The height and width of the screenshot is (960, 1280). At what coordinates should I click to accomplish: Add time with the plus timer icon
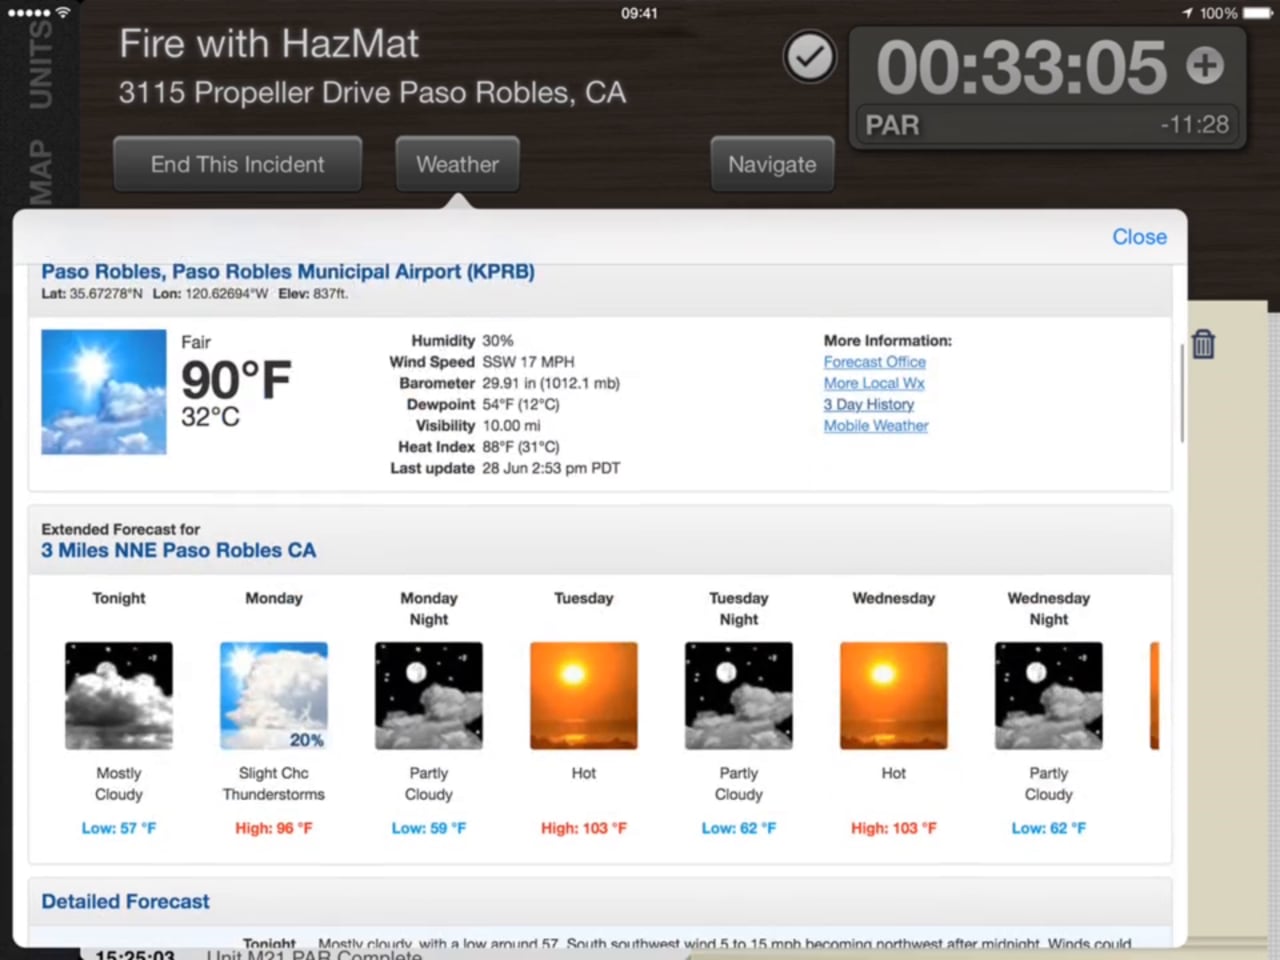tap(1204, 65)
